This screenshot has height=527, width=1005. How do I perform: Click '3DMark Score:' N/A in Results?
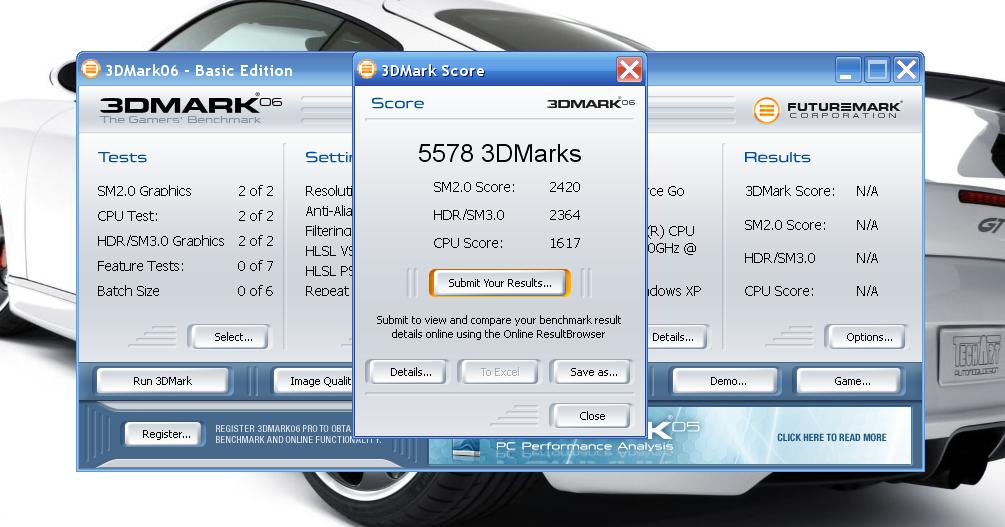[867, 191]
